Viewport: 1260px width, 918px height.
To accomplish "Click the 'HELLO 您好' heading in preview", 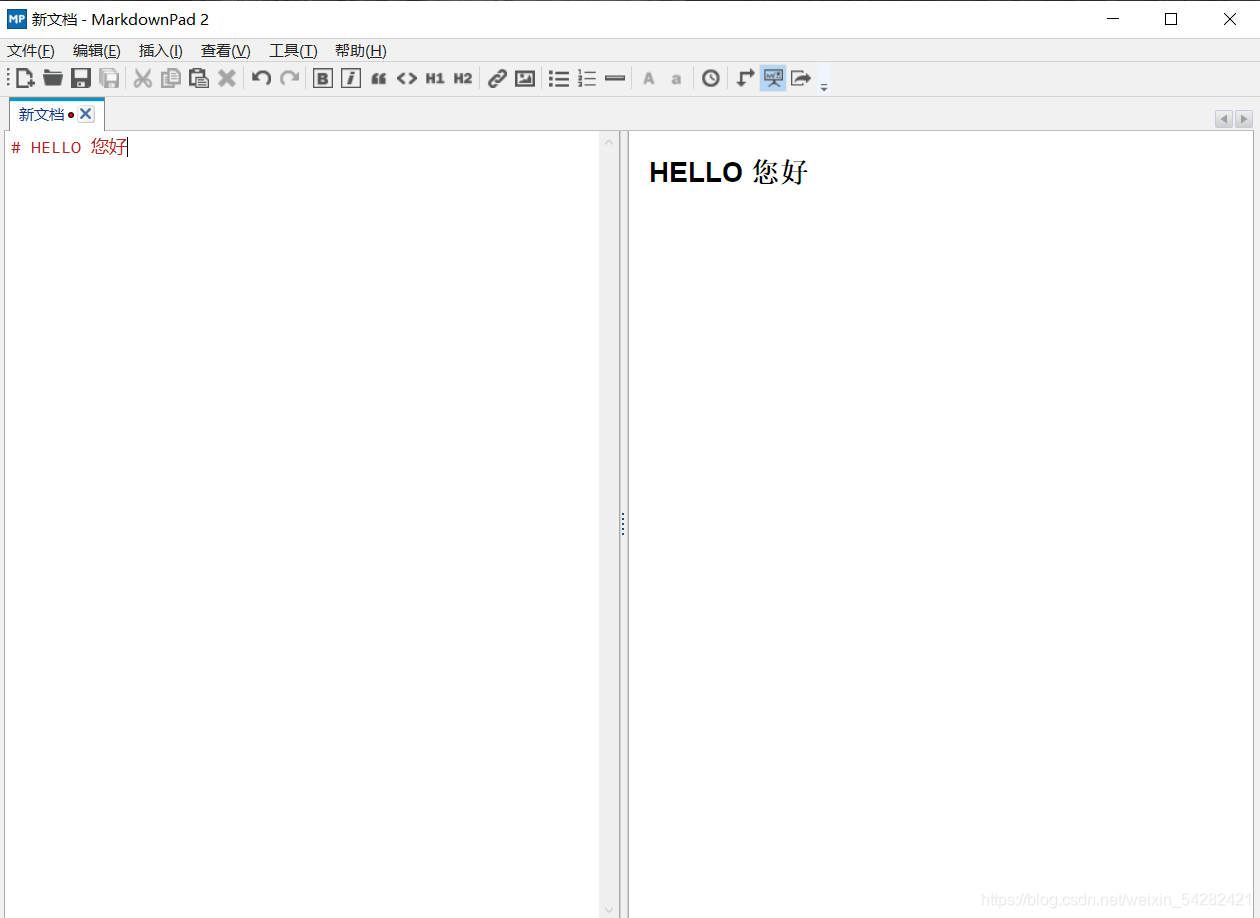I will coord(728,172).
